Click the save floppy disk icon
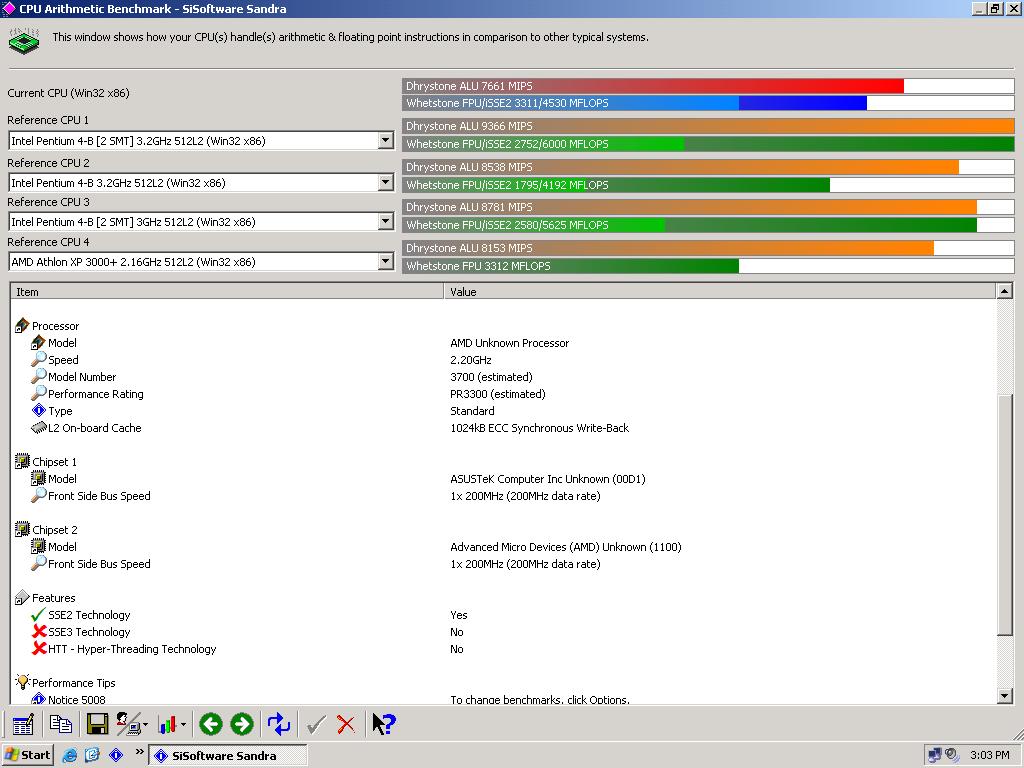 point(97,724)
